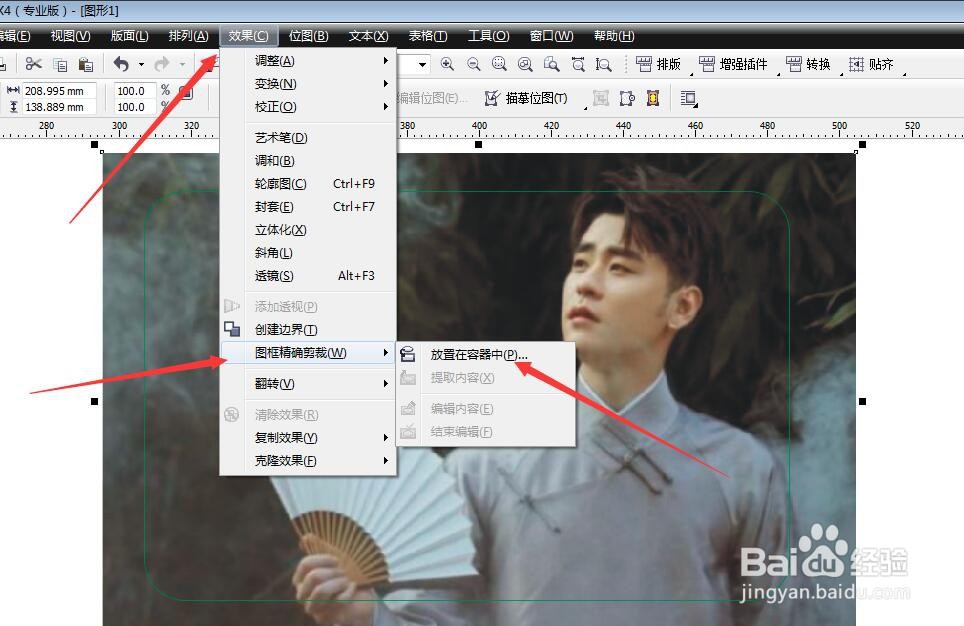The height and width of the screenshot is (626, 964).
Task: Click the Cut scissors icon
Action: click(33, 64)
